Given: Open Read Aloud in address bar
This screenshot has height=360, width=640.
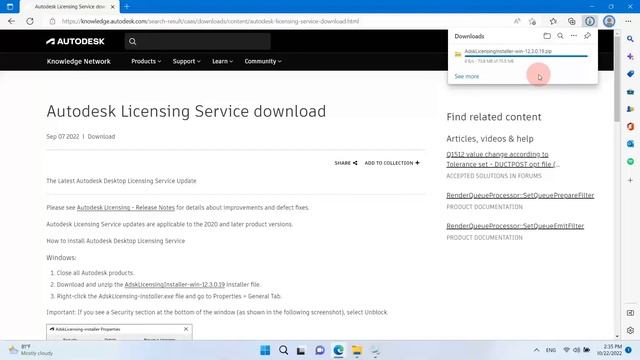Looking at the screenshot, I should point(517,21).
